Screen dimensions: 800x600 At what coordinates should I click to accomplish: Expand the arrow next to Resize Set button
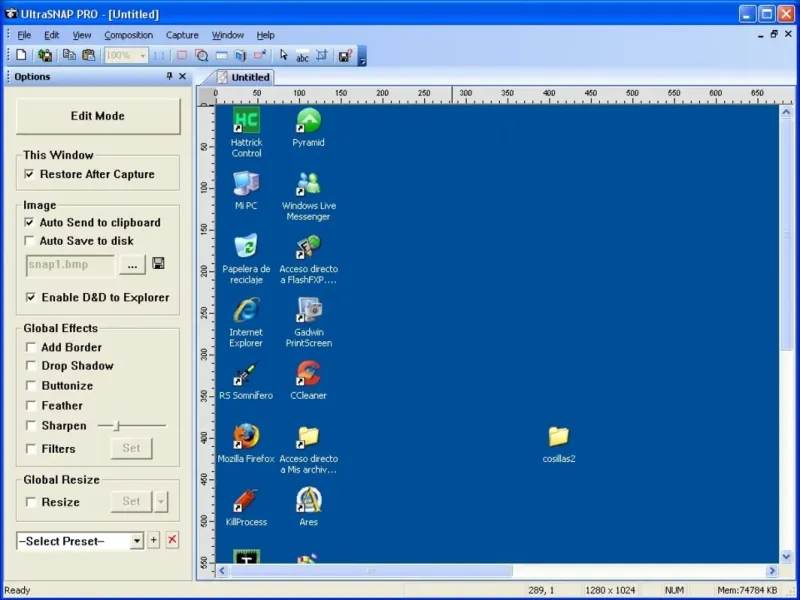(x=161, y=502)
